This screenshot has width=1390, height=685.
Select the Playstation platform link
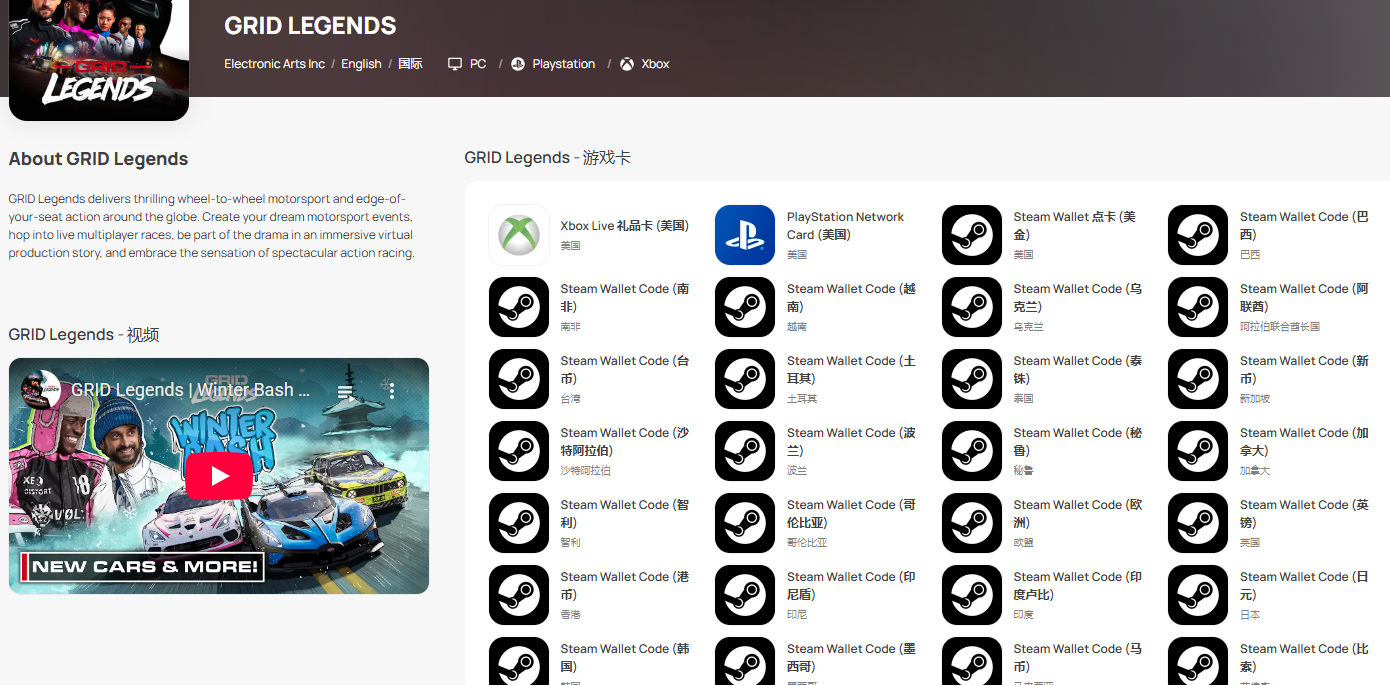[553, 64]
